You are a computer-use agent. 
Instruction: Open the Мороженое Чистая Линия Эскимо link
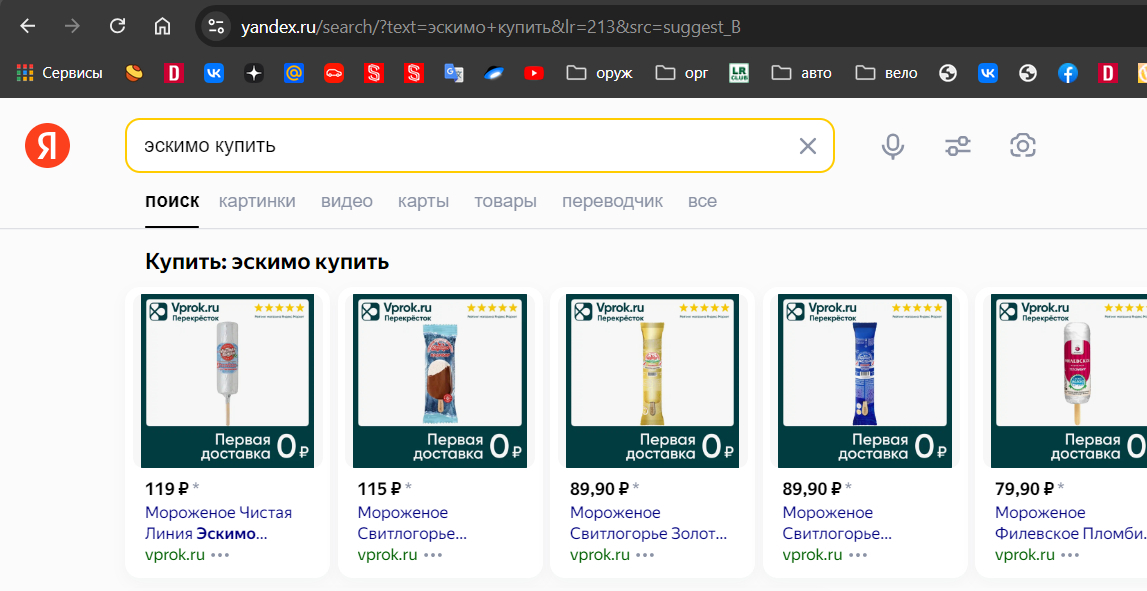click(x=218, y=522)
